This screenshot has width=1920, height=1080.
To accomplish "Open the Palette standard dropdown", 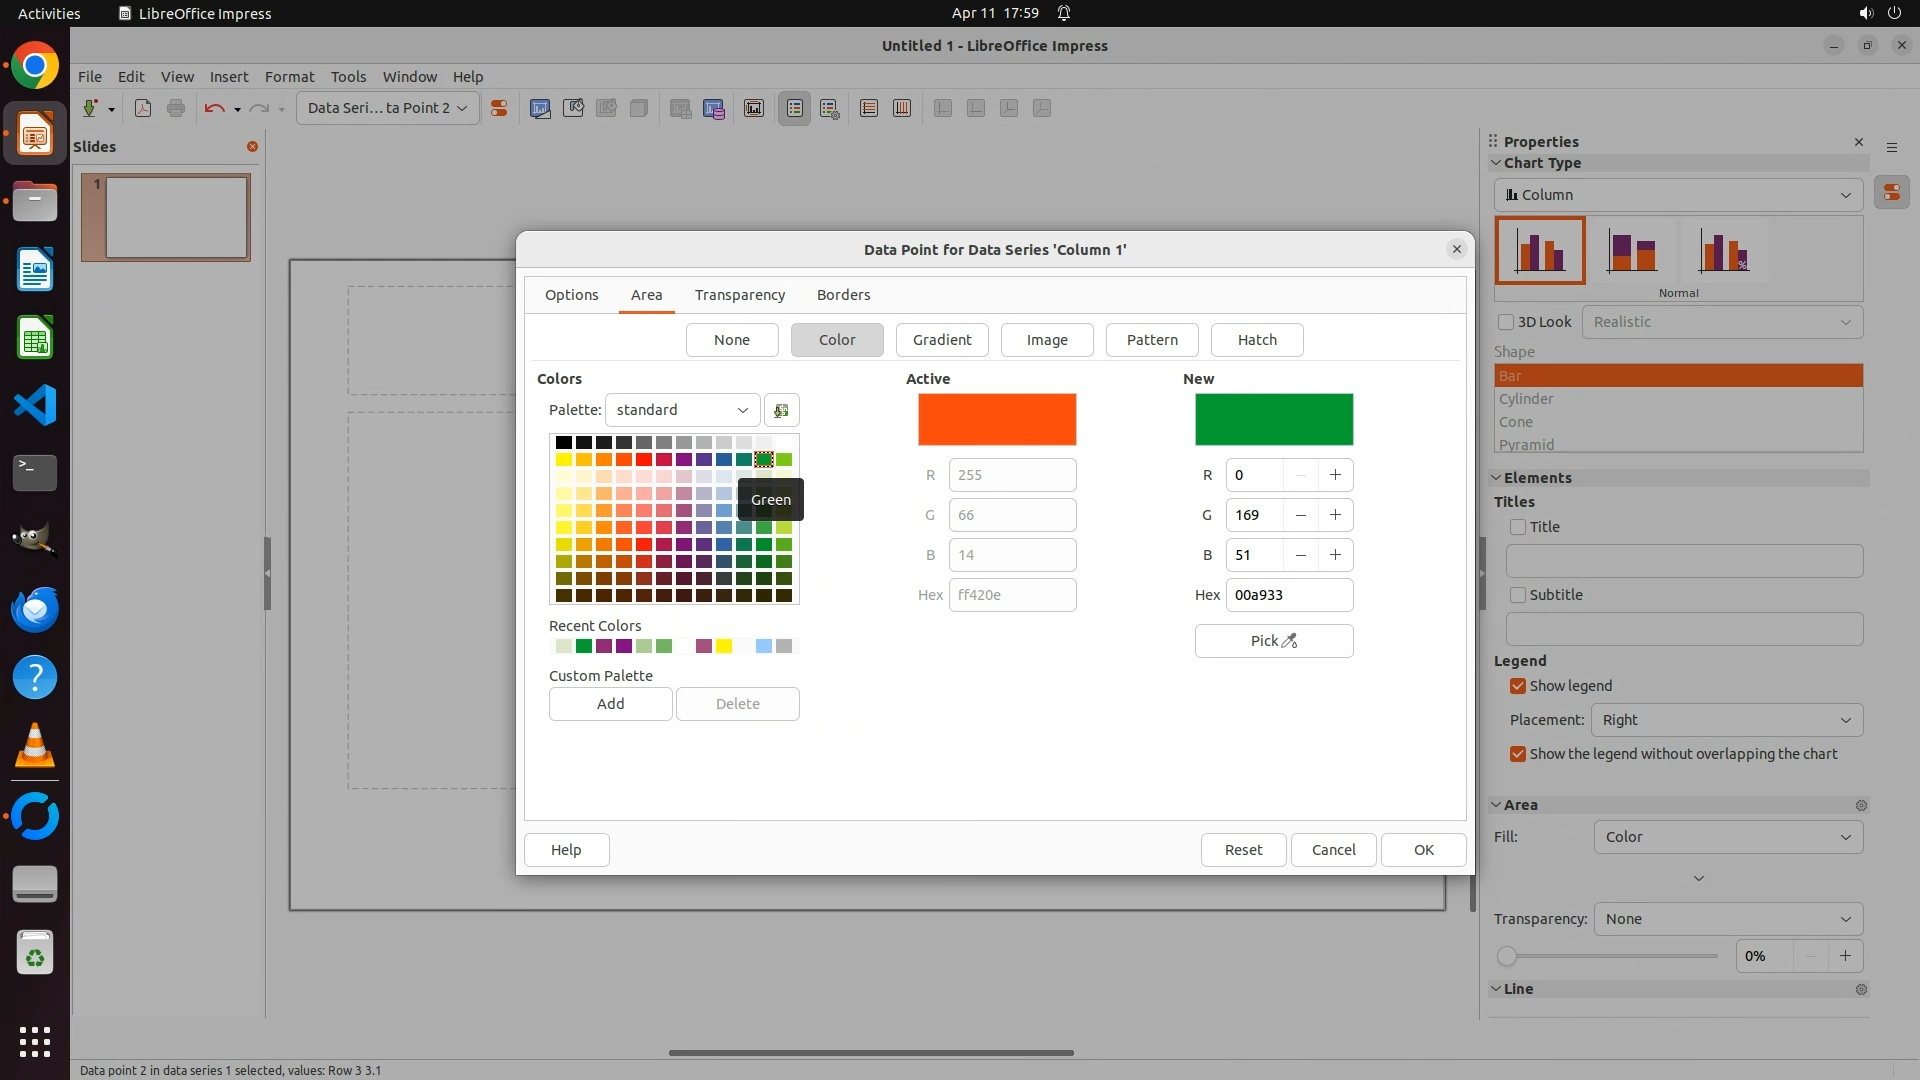I will pos(682,410).
